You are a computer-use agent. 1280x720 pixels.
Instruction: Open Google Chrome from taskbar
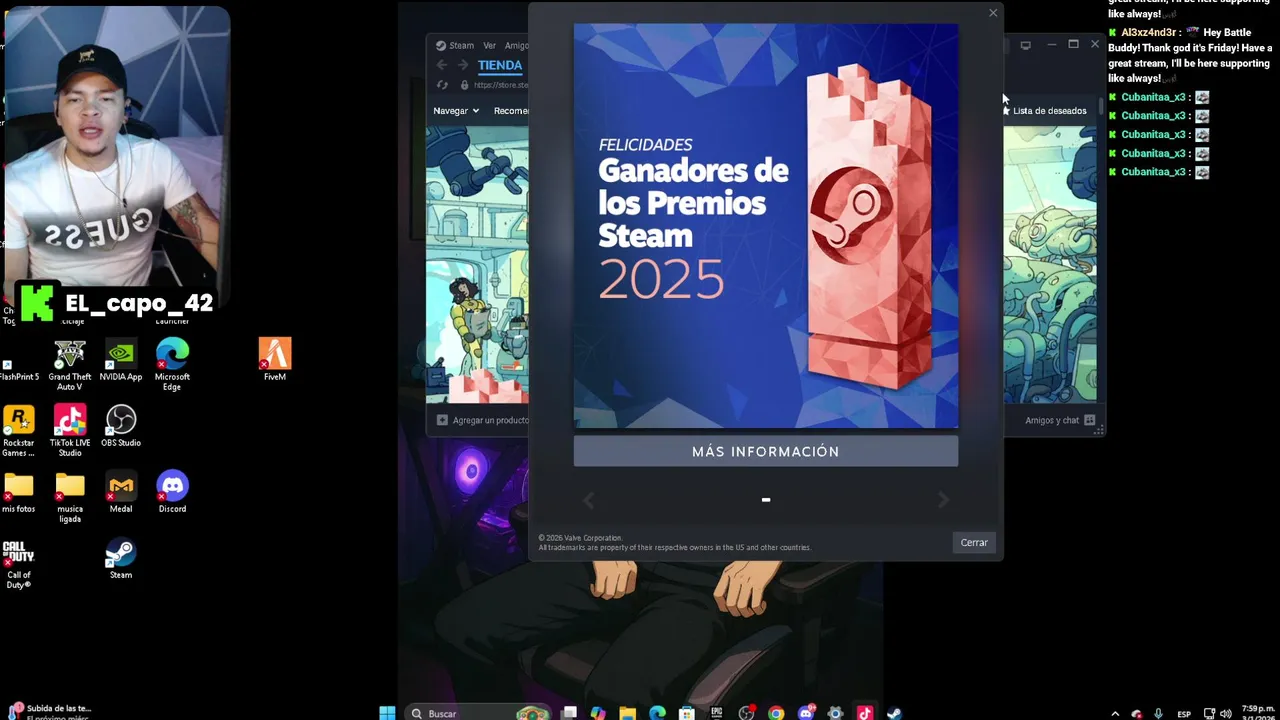(x=776, y=713)
